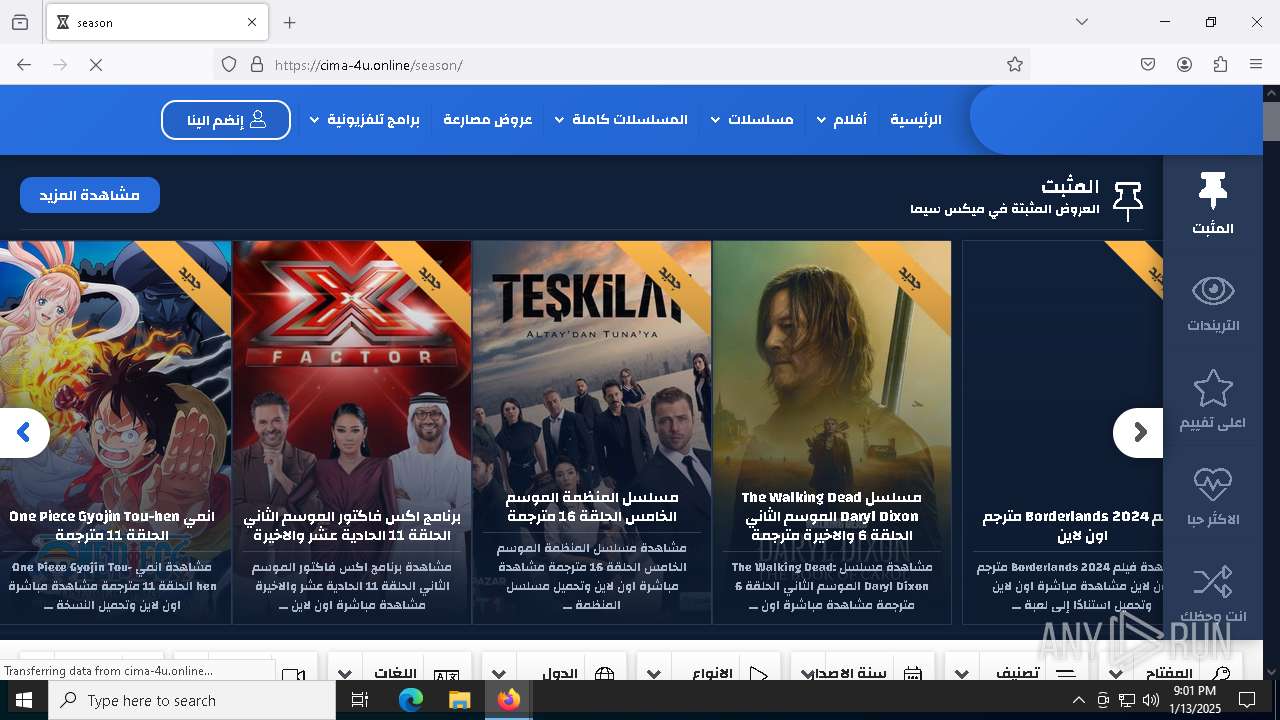Click the Firefox back button
Viewport: 1280px width, 720px height.
click(x=24, y=65)
